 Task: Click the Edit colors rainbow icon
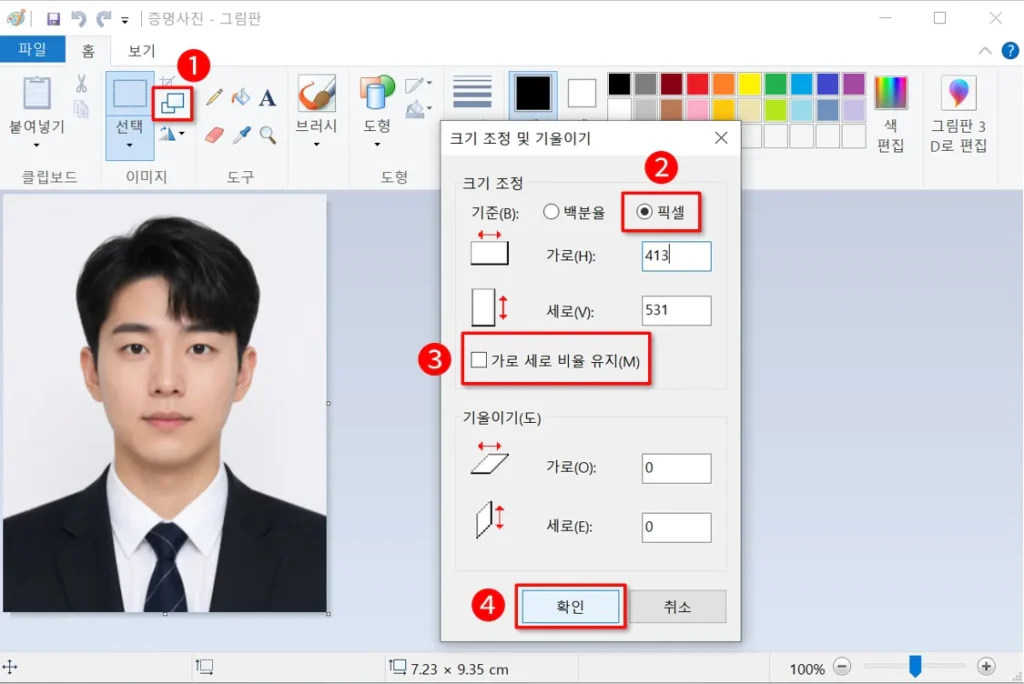[x=891, y=92]
